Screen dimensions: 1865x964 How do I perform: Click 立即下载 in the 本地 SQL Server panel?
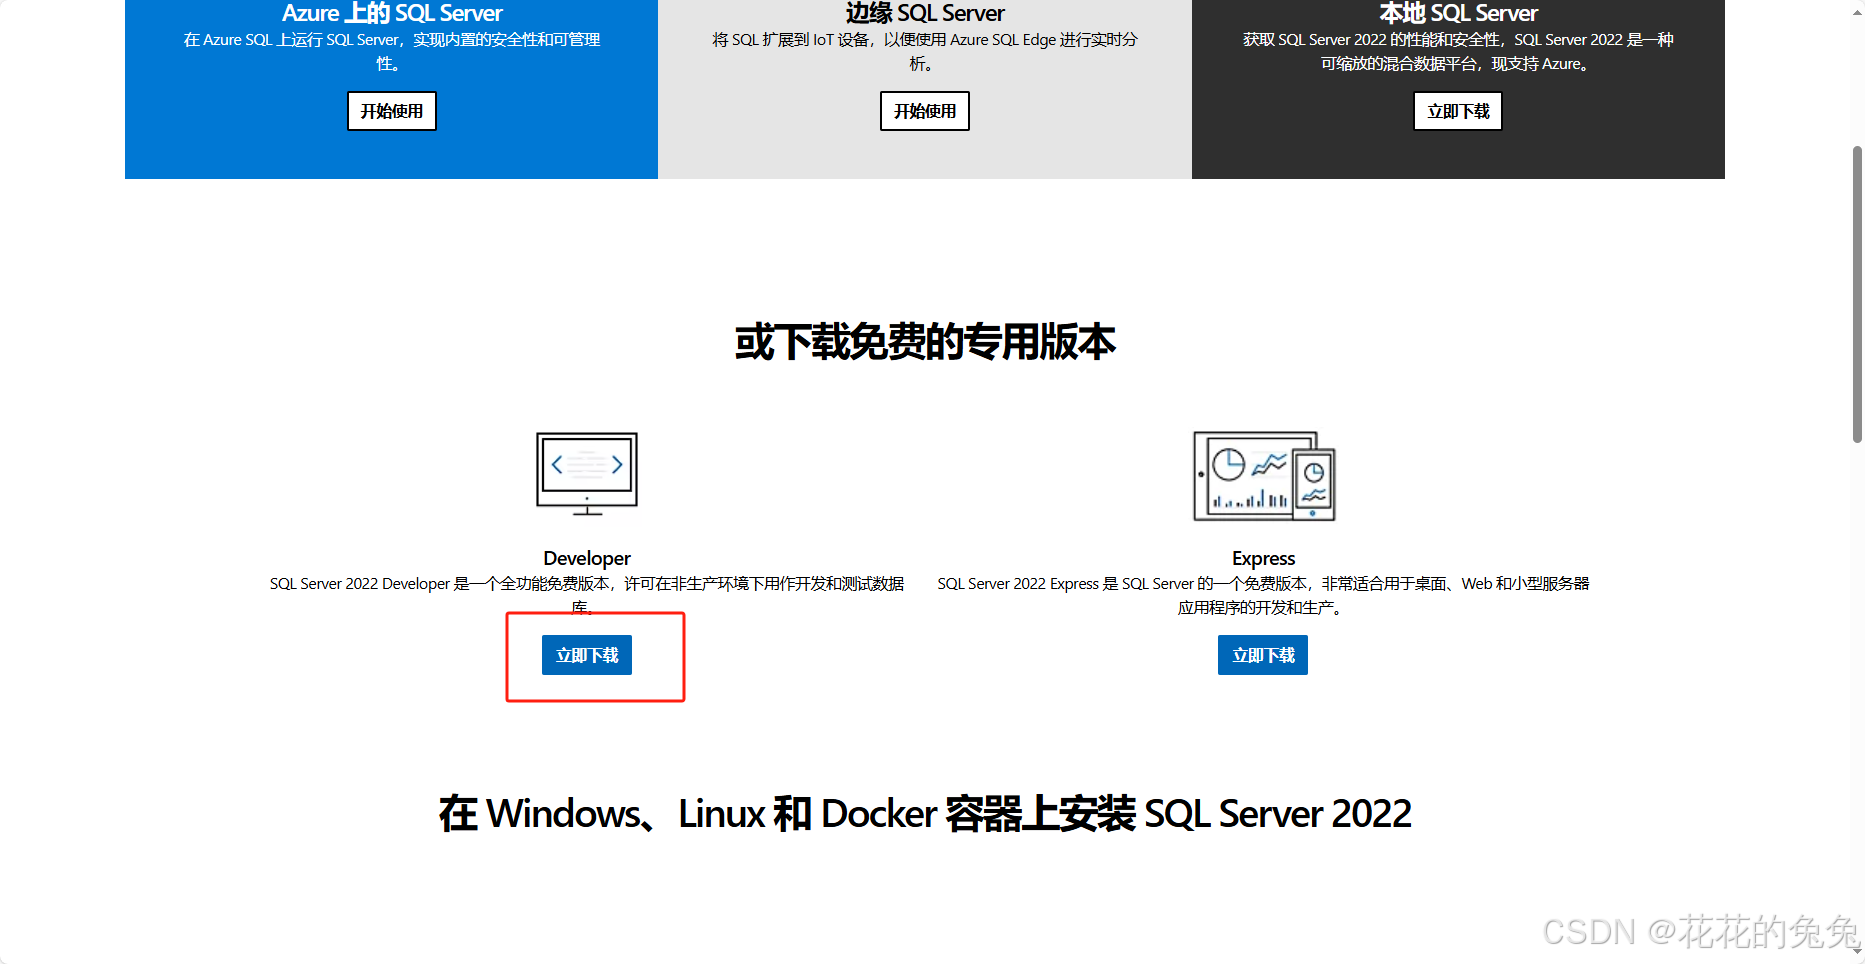pos(1458,111)
